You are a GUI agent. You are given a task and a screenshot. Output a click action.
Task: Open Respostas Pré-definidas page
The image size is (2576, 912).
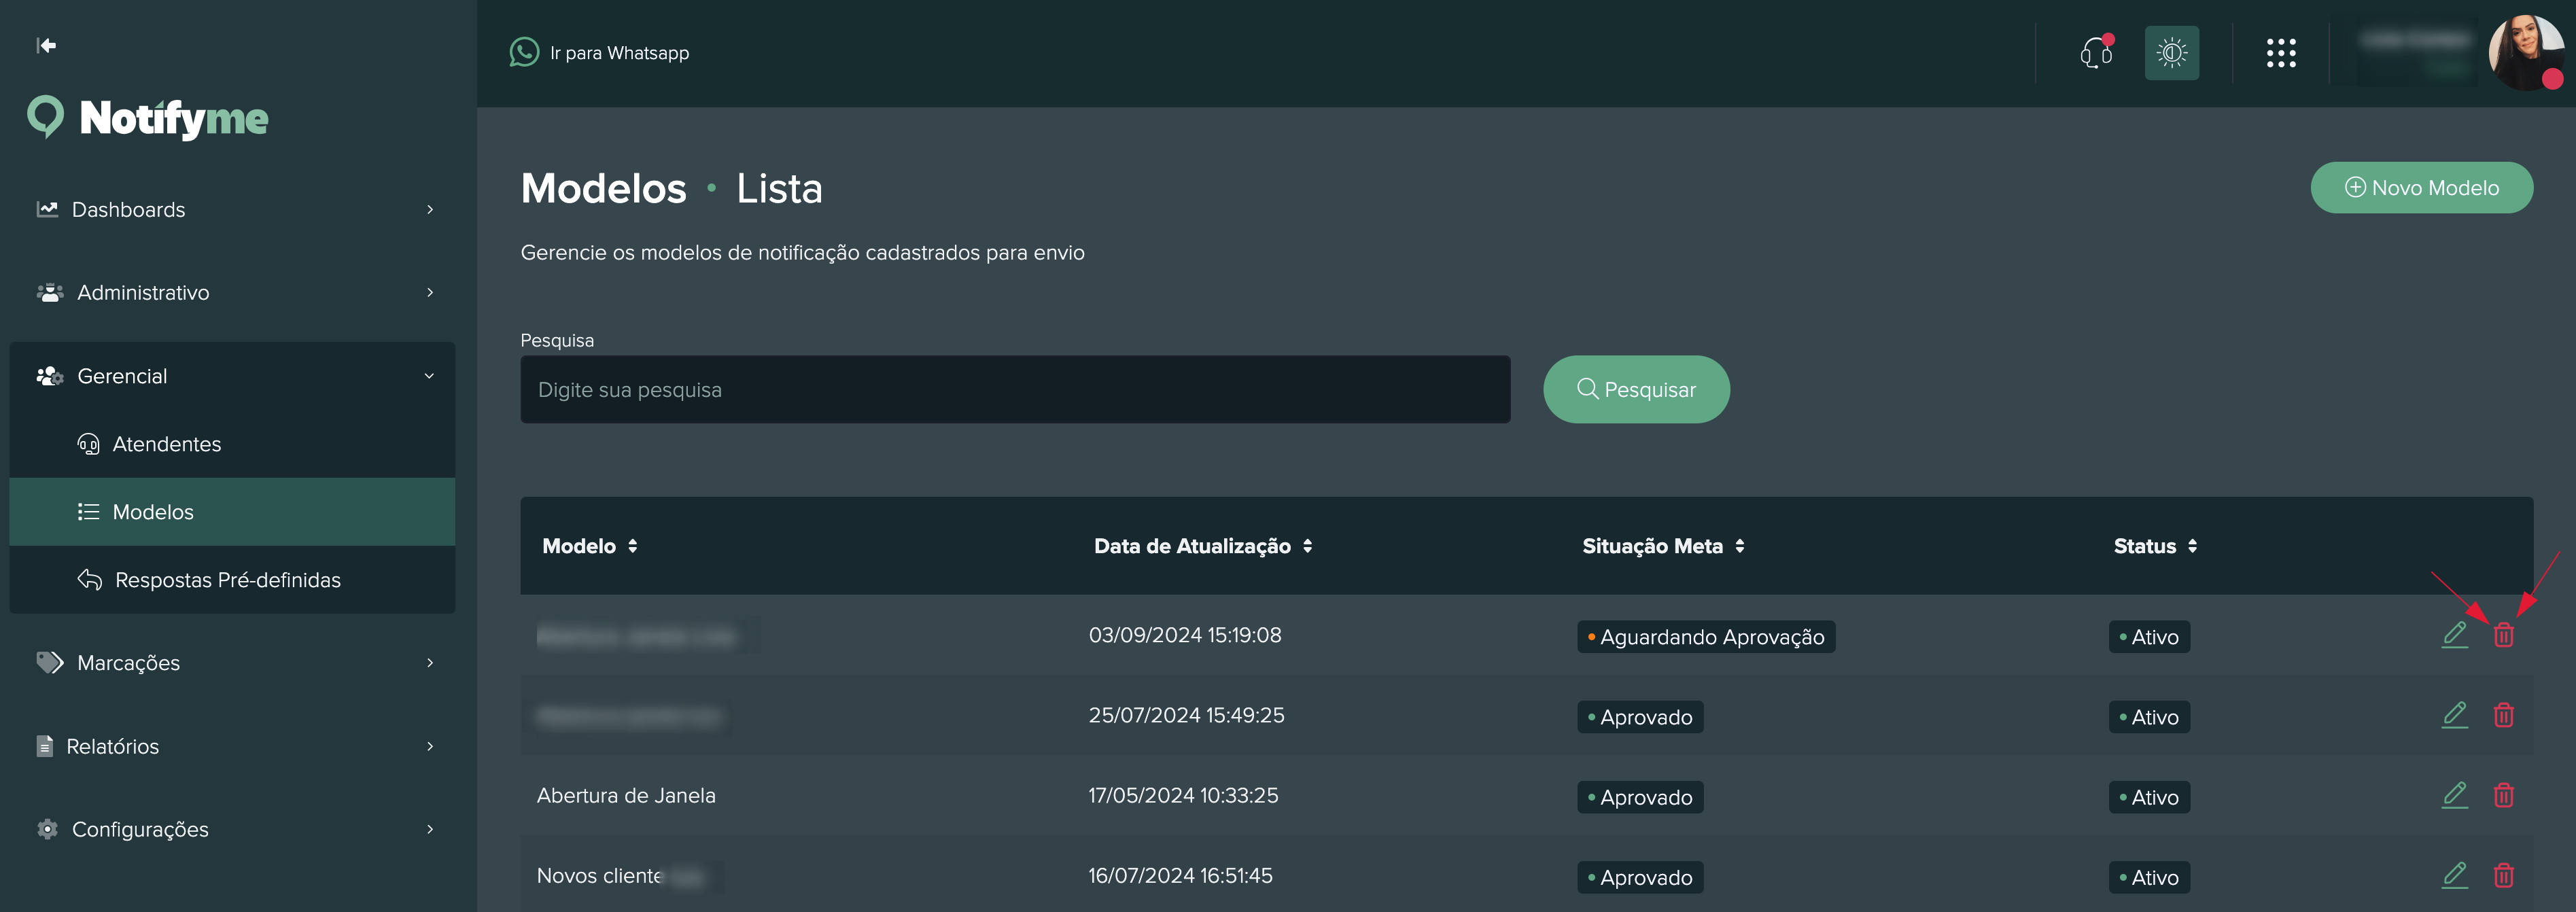point(227,580)
